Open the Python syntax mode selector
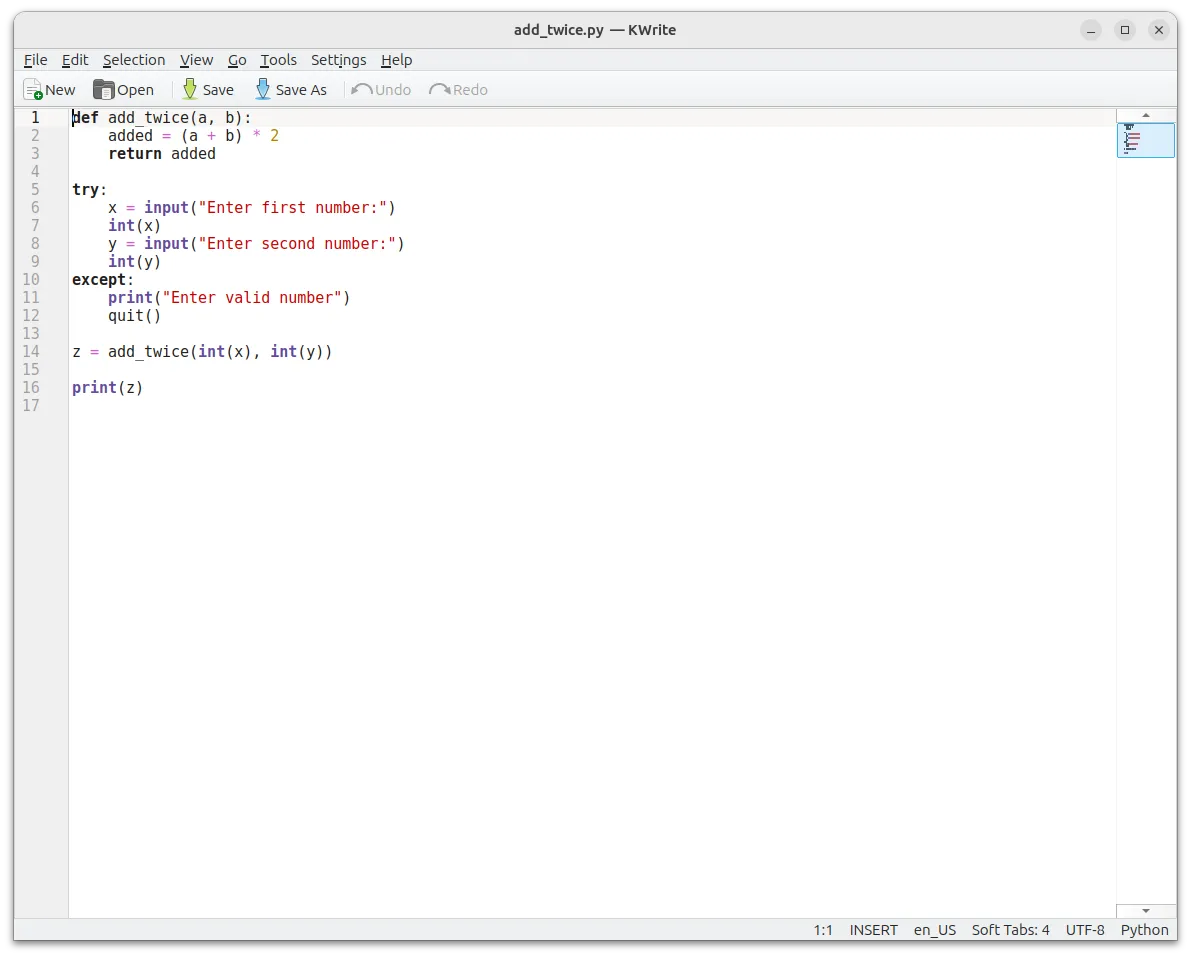1191x957 pixels. pos(1144,930)
